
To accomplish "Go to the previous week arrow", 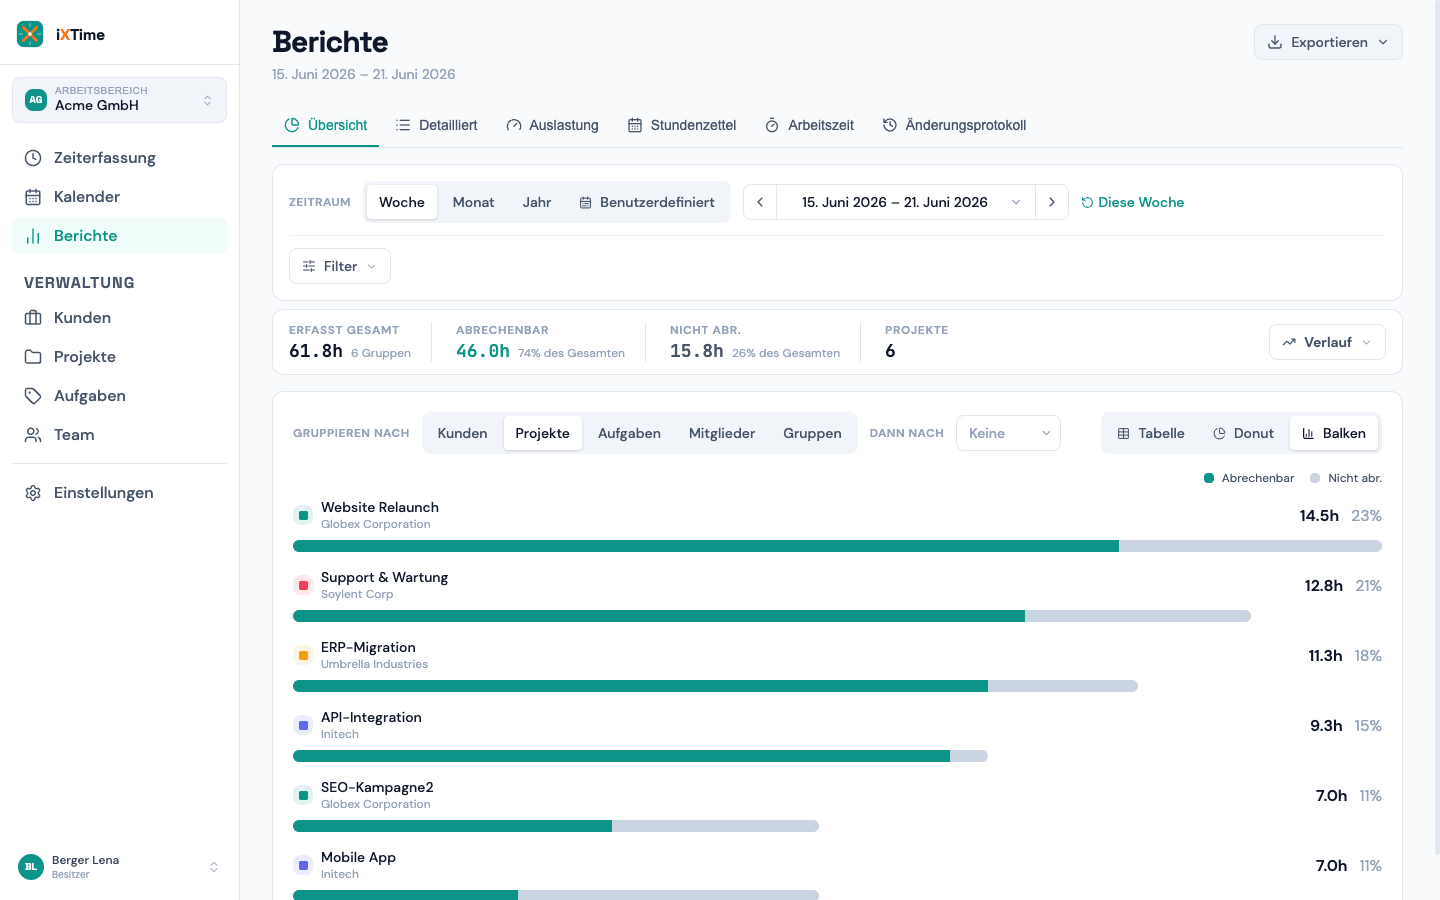I will 760,202.
